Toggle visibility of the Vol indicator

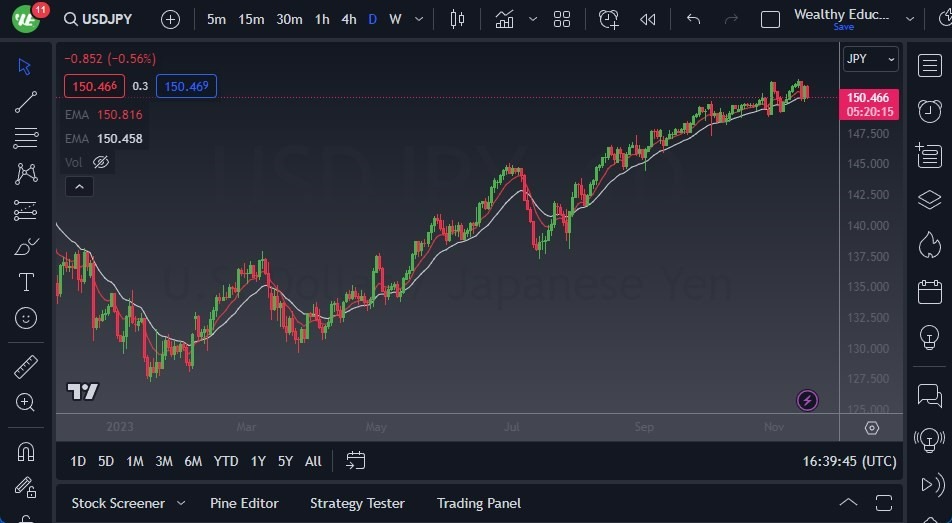tap(101, 162)
